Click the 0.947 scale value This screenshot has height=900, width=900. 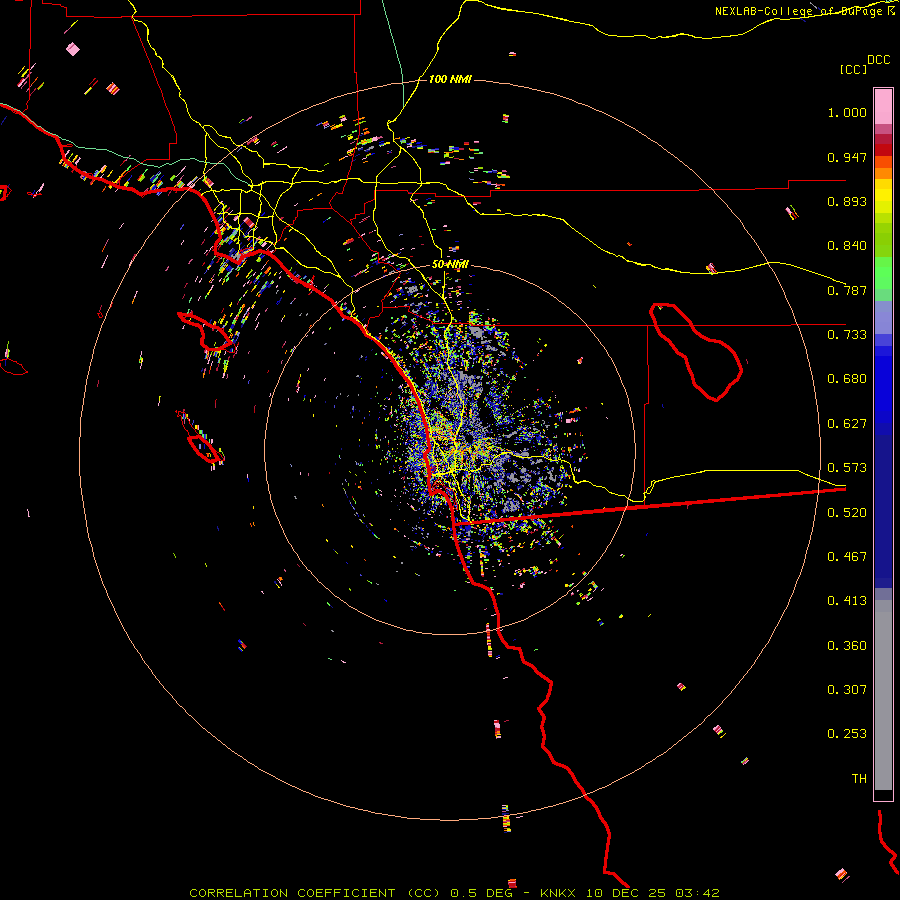point(847,157)
